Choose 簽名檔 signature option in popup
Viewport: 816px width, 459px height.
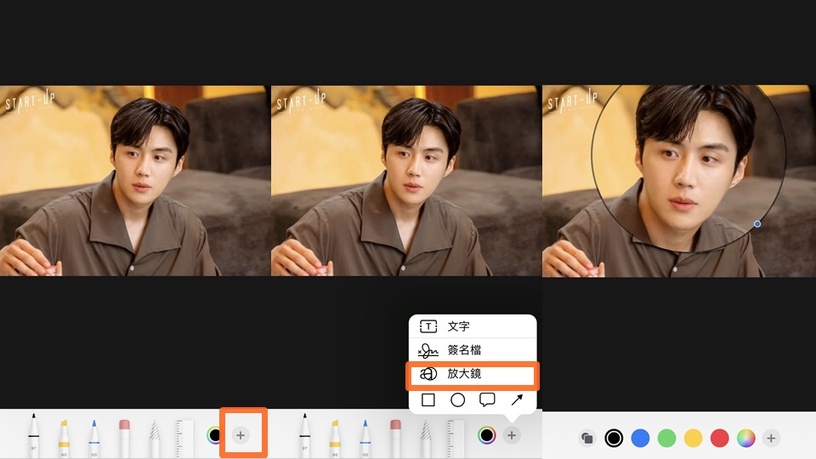(472, 350)
